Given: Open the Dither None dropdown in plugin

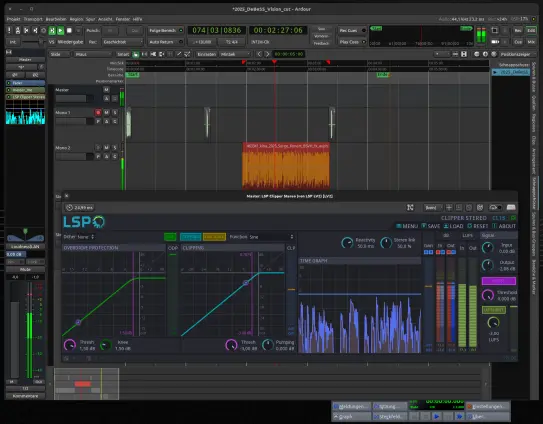Looking at the screenshot, I should coord(86,237).
